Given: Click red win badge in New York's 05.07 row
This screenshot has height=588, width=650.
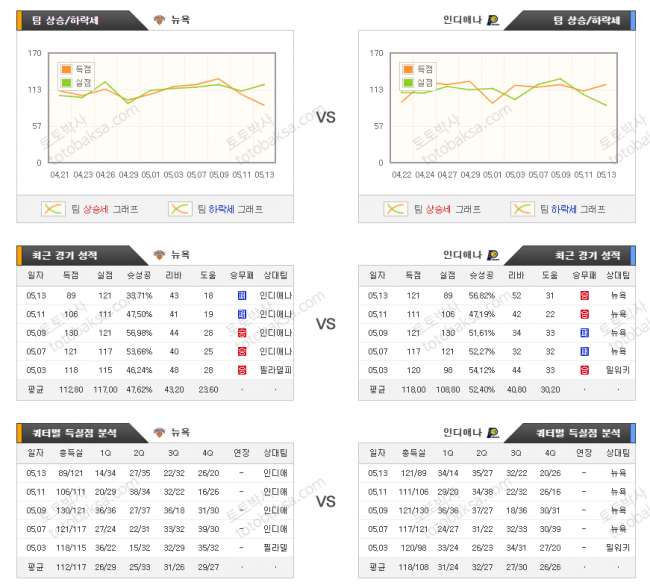Looking at the screenshot, I should 241,351.
